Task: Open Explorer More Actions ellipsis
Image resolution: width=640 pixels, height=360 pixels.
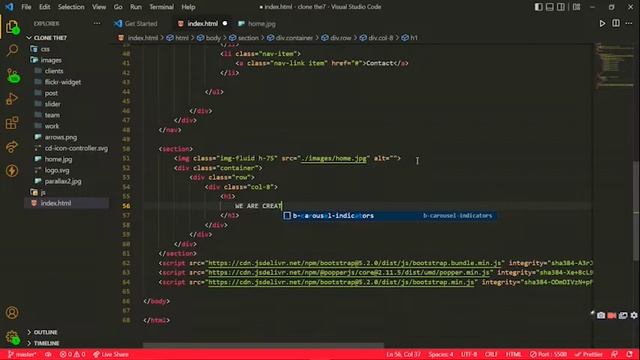Action: tap(97, 24)
